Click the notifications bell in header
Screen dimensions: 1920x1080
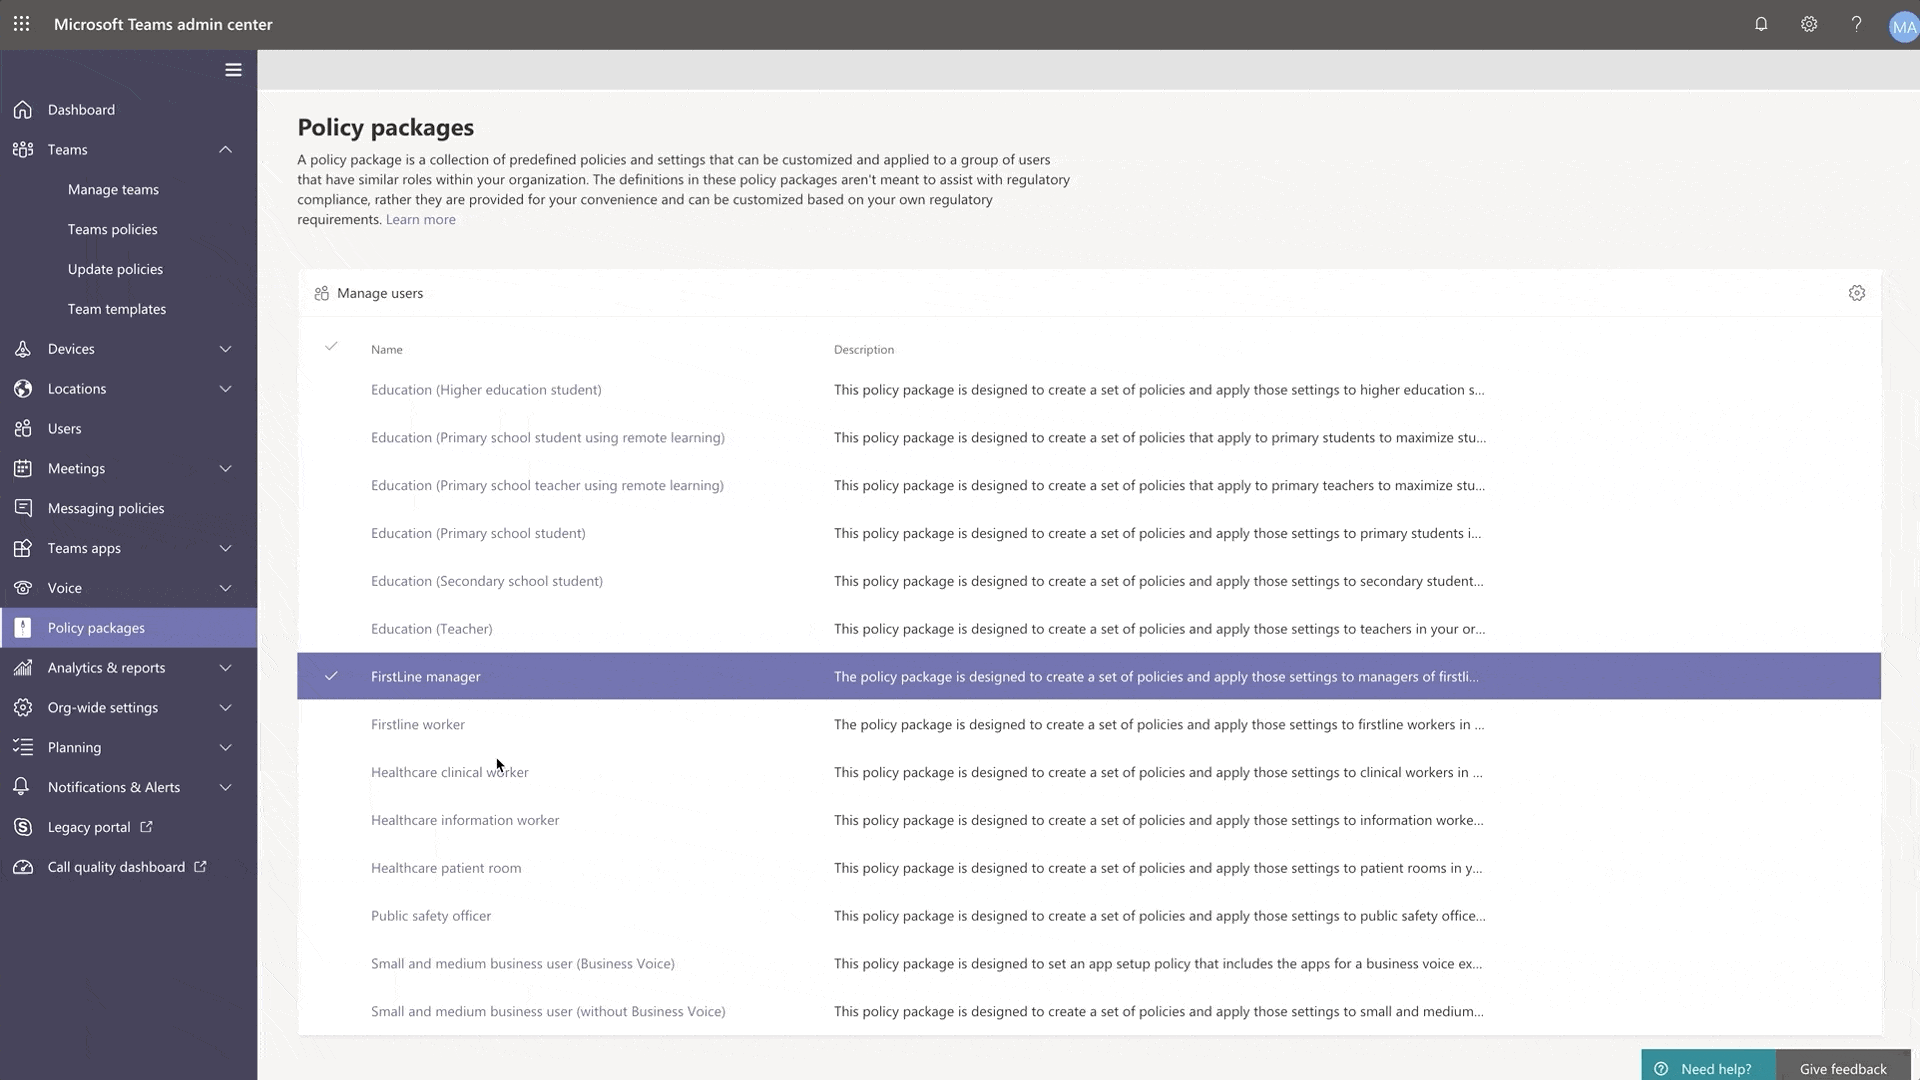1761,24
